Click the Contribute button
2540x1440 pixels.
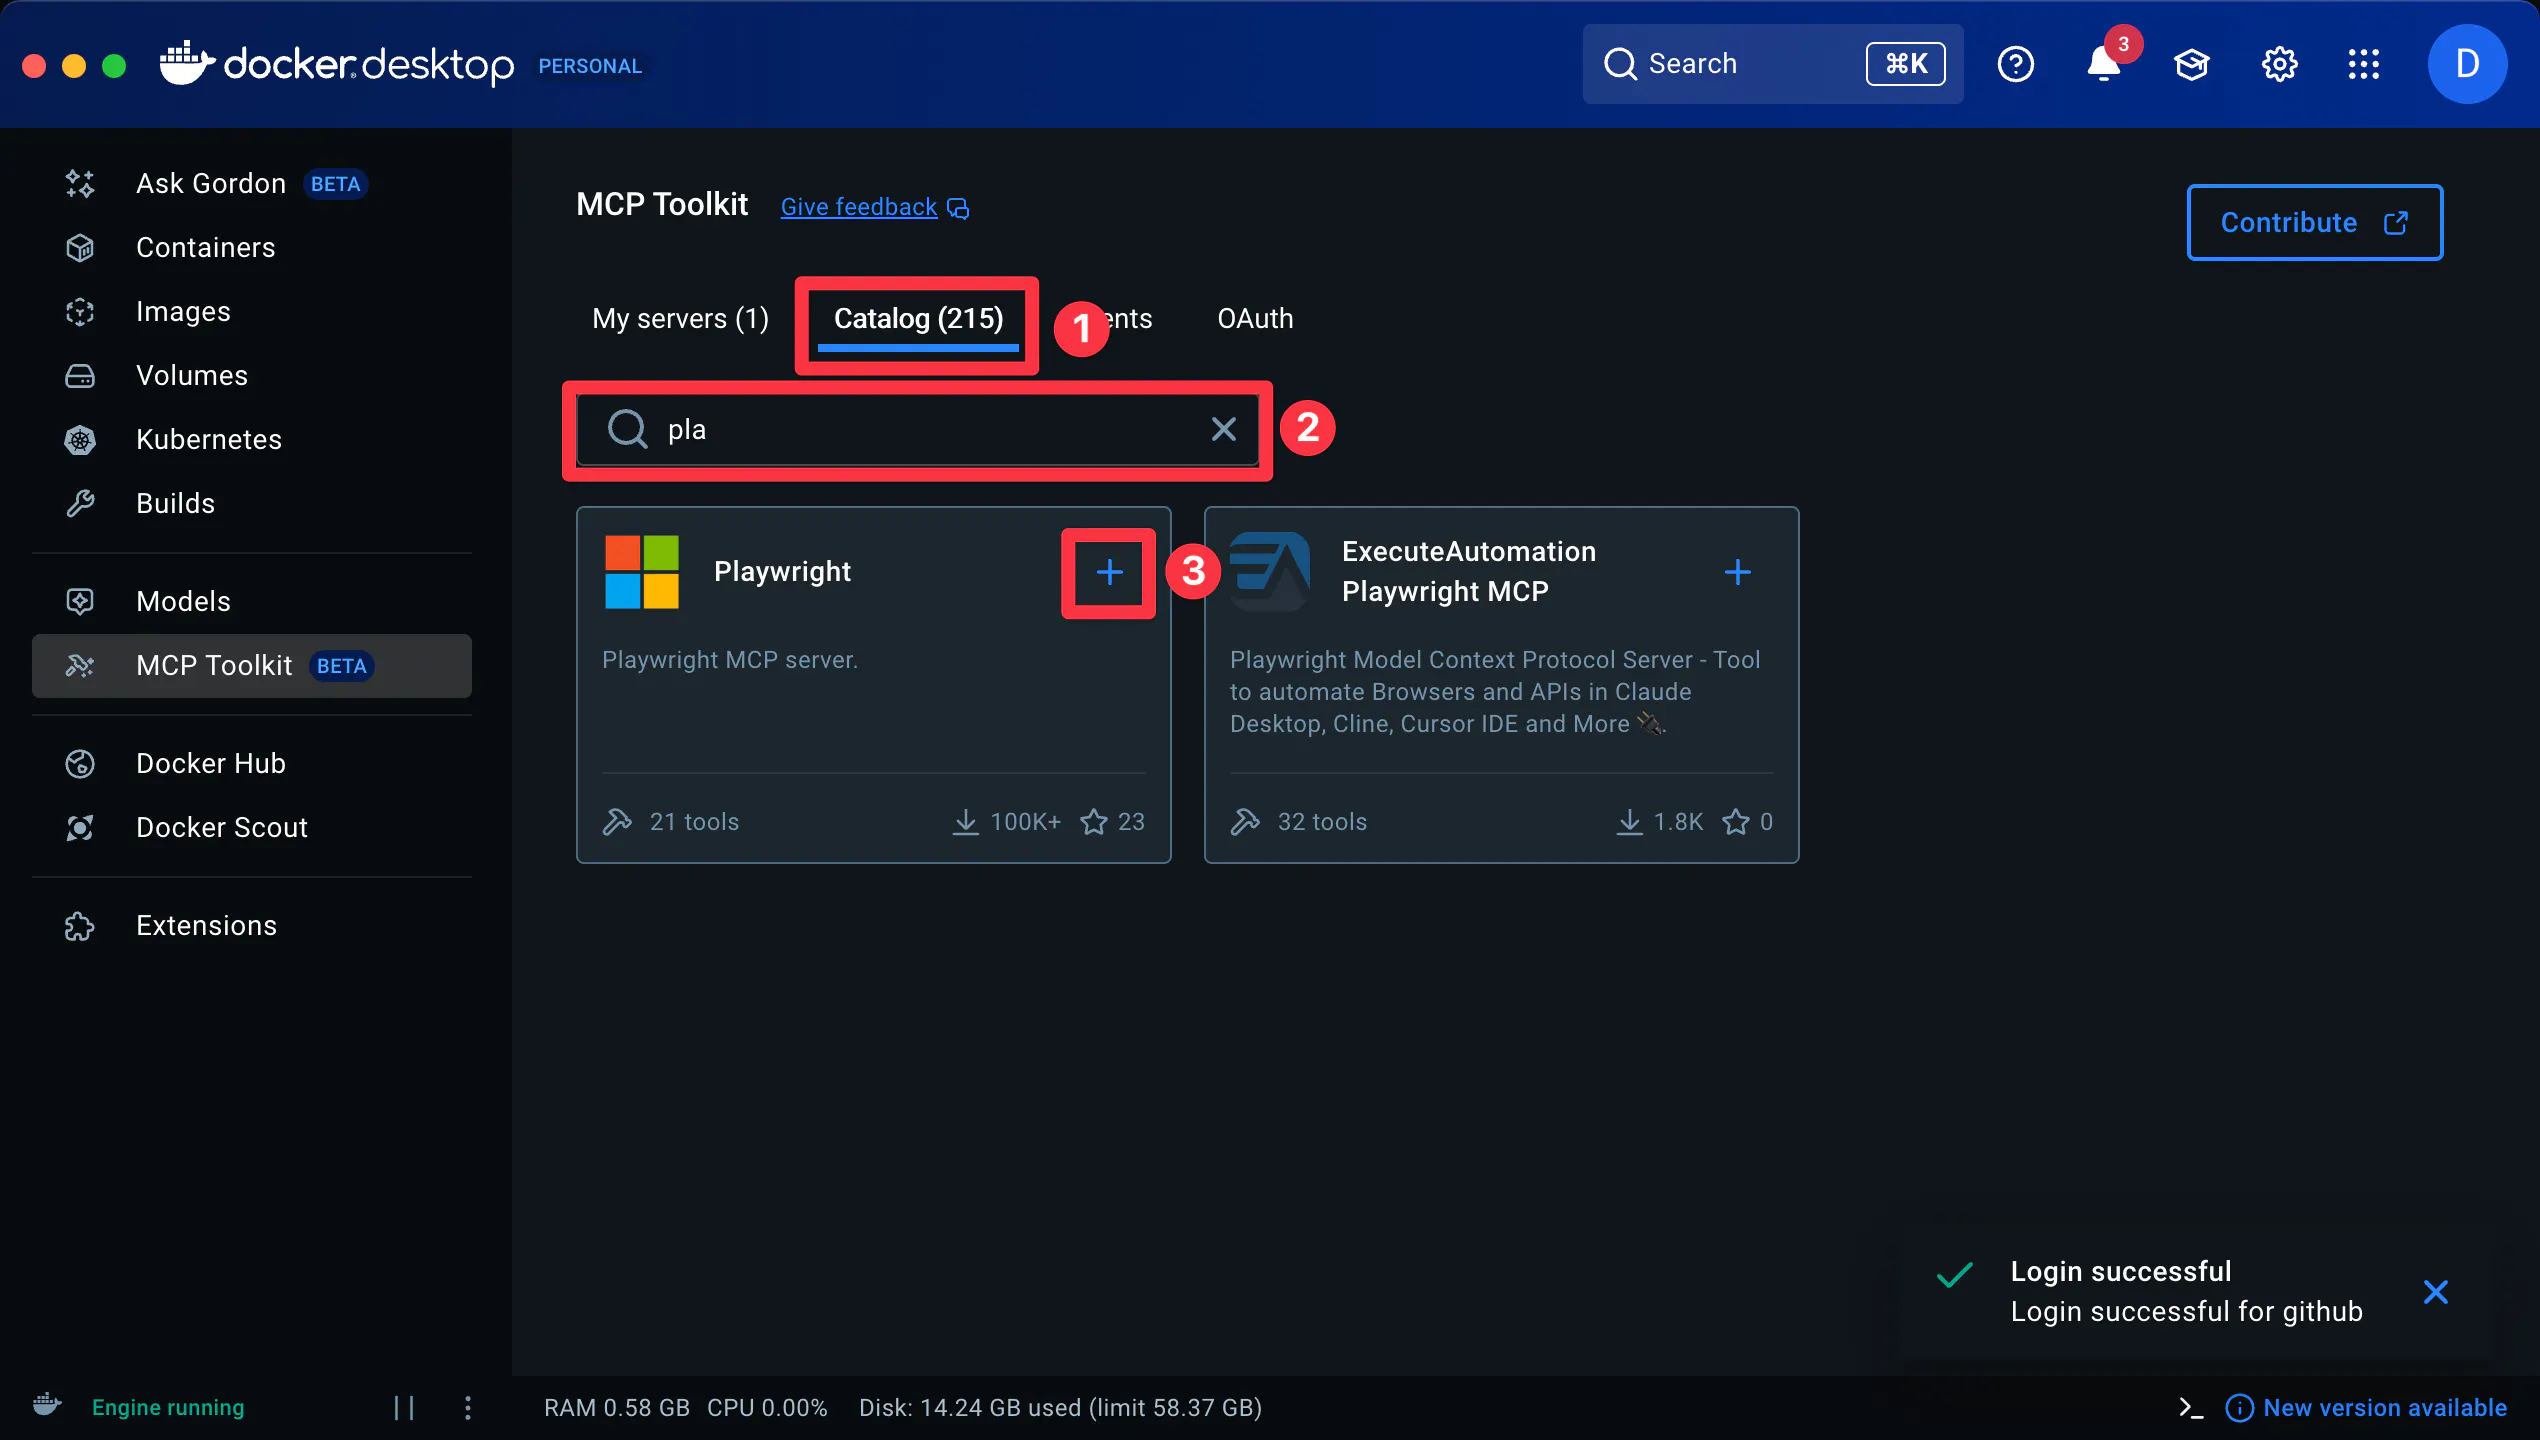pos(2314,222)
